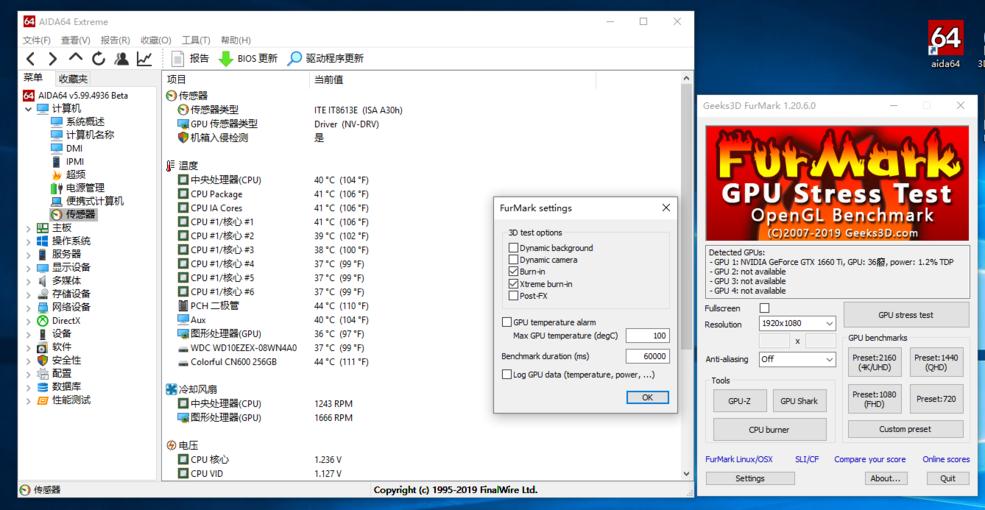Screen dimensions: 985x510
Task: Close the FurMark settings dialog
Action: pos(666,208)
